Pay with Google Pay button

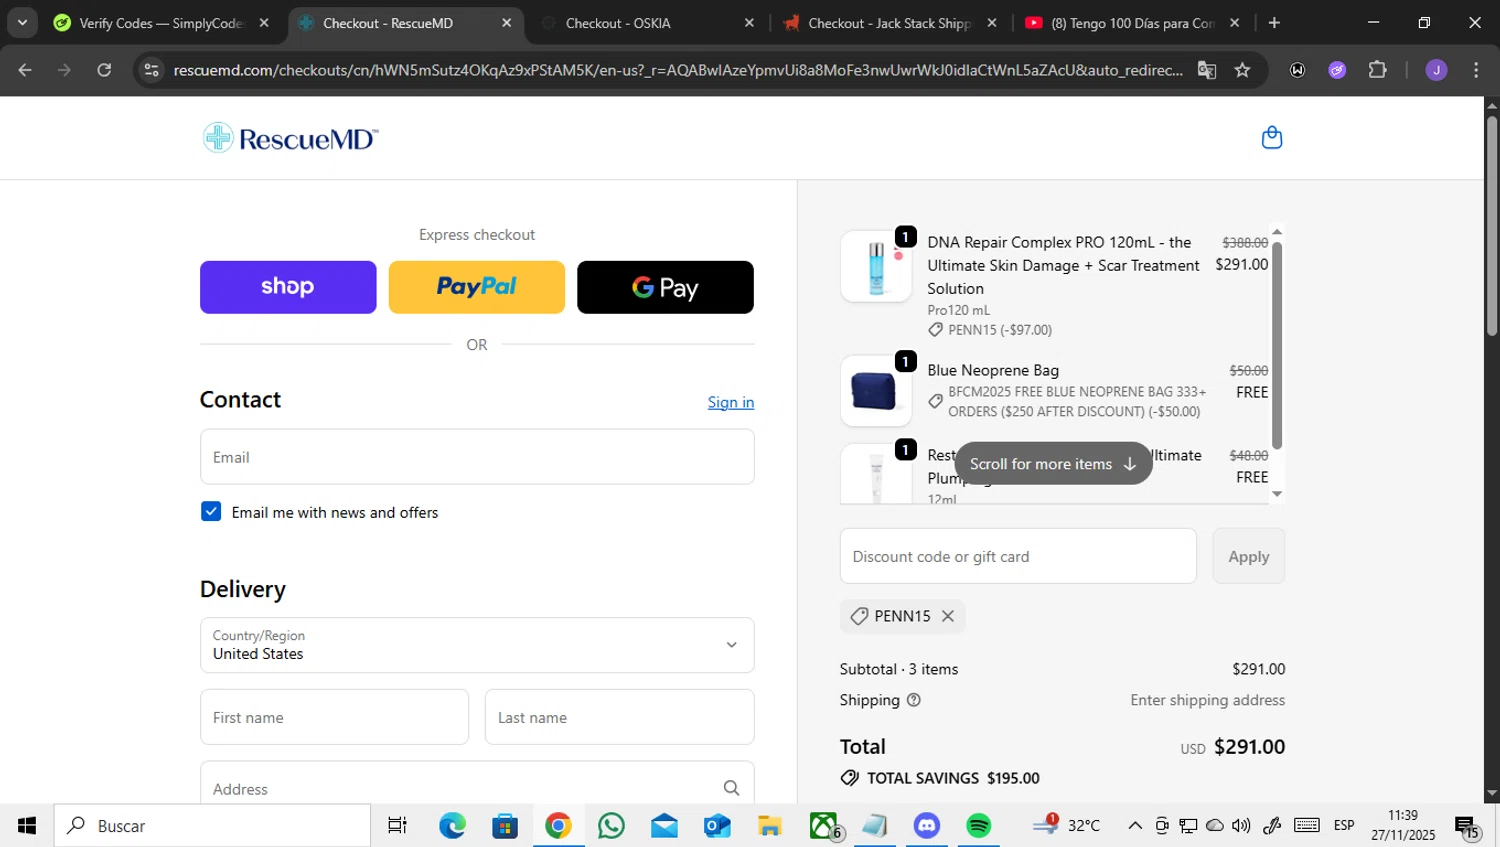click(665, 287)
